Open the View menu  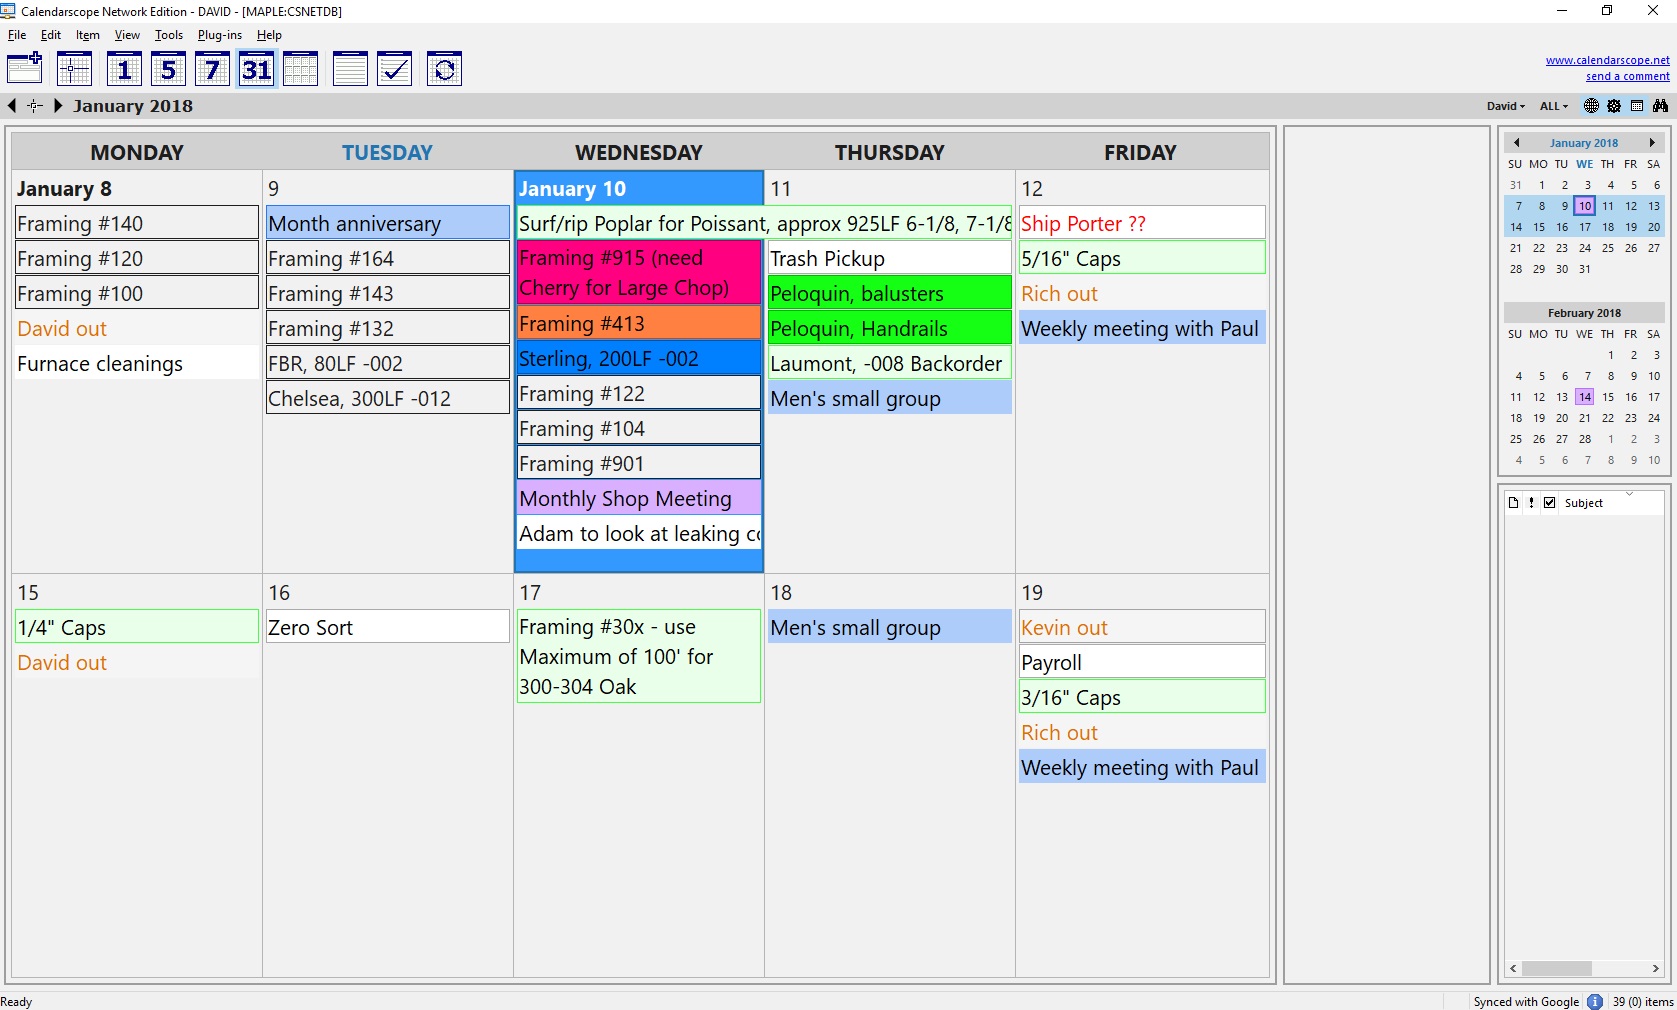[127, 35]
